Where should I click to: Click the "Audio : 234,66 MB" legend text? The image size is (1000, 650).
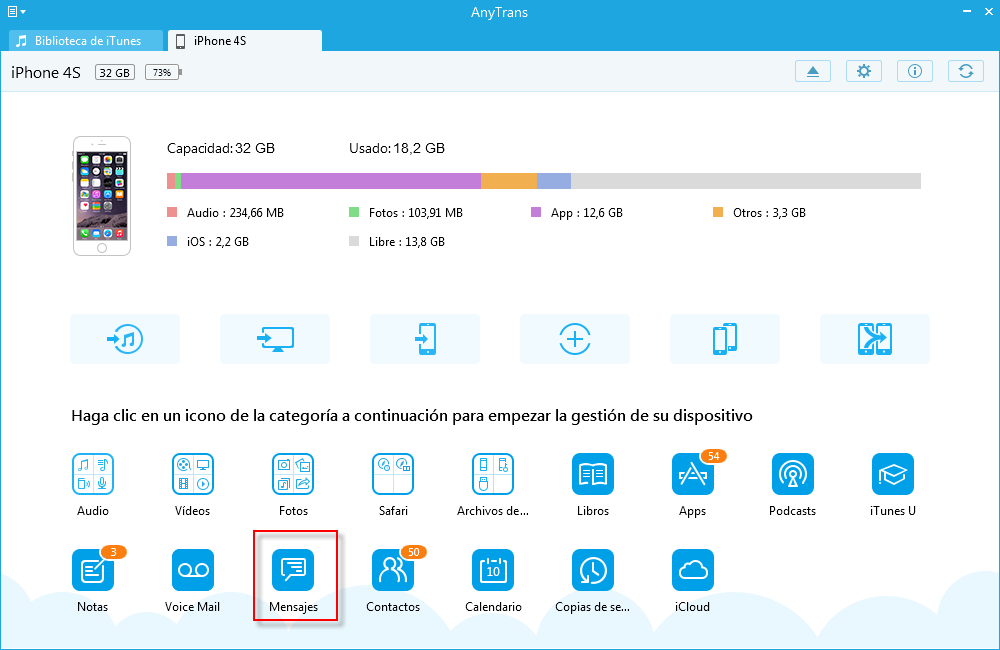click(x=235, y=213)
